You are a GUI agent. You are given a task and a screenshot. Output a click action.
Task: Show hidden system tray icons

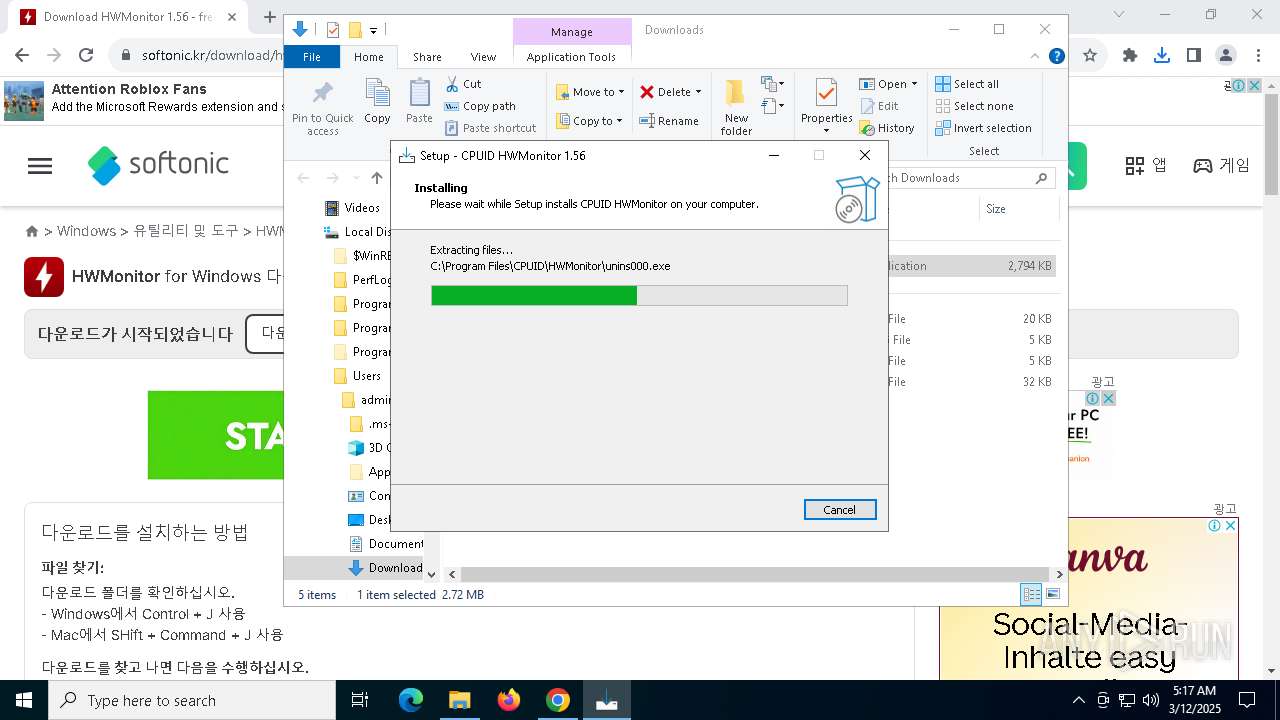[x=1078, y=700]
